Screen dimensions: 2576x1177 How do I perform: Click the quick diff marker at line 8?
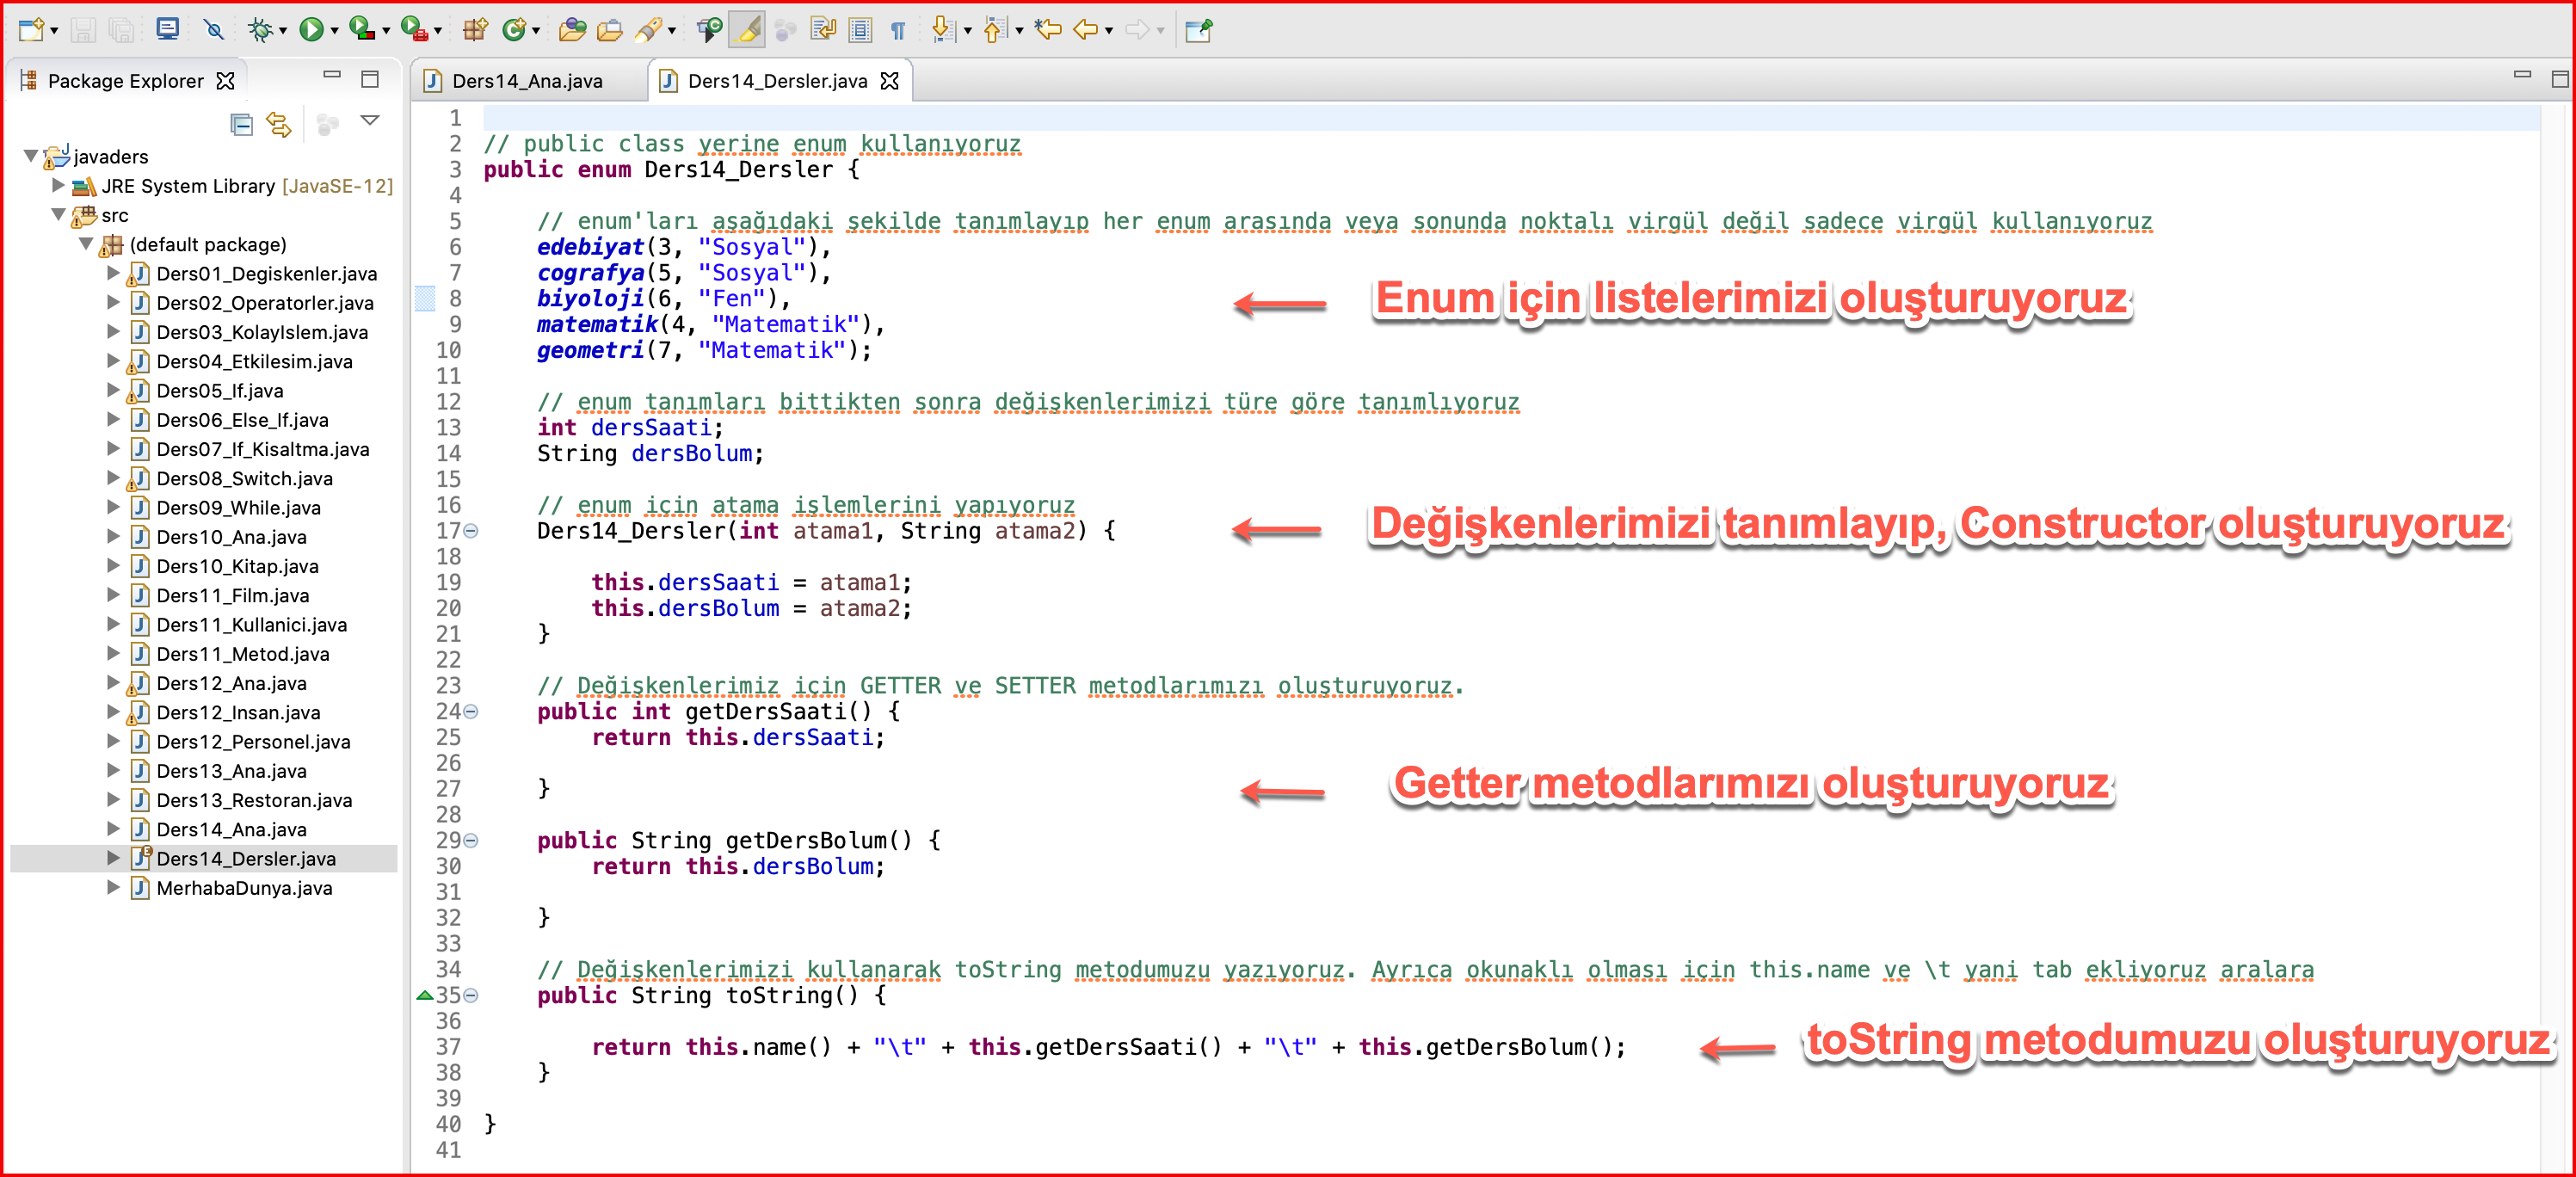click(x=424, y=298)
